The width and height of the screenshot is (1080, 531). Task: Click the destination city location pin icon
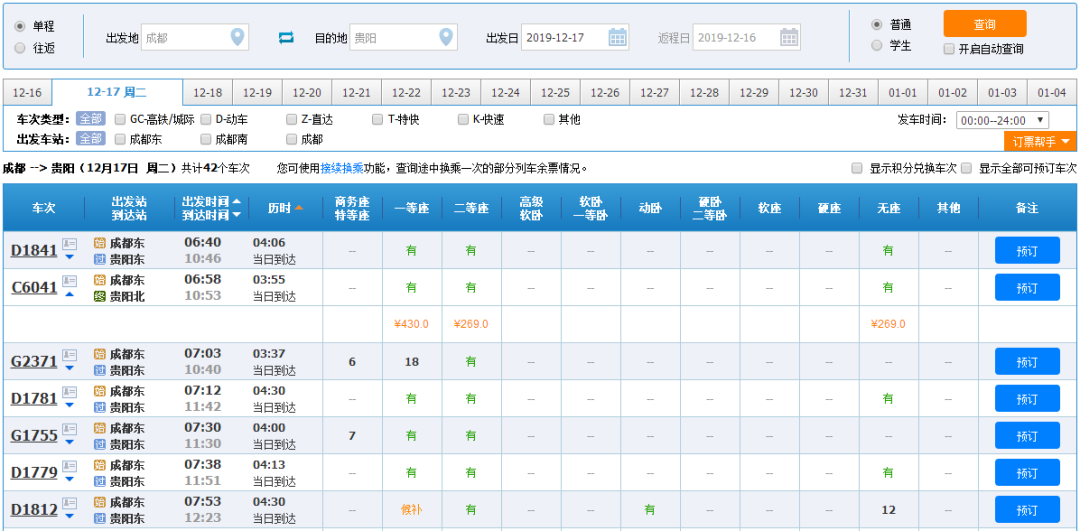click(446, 37)
